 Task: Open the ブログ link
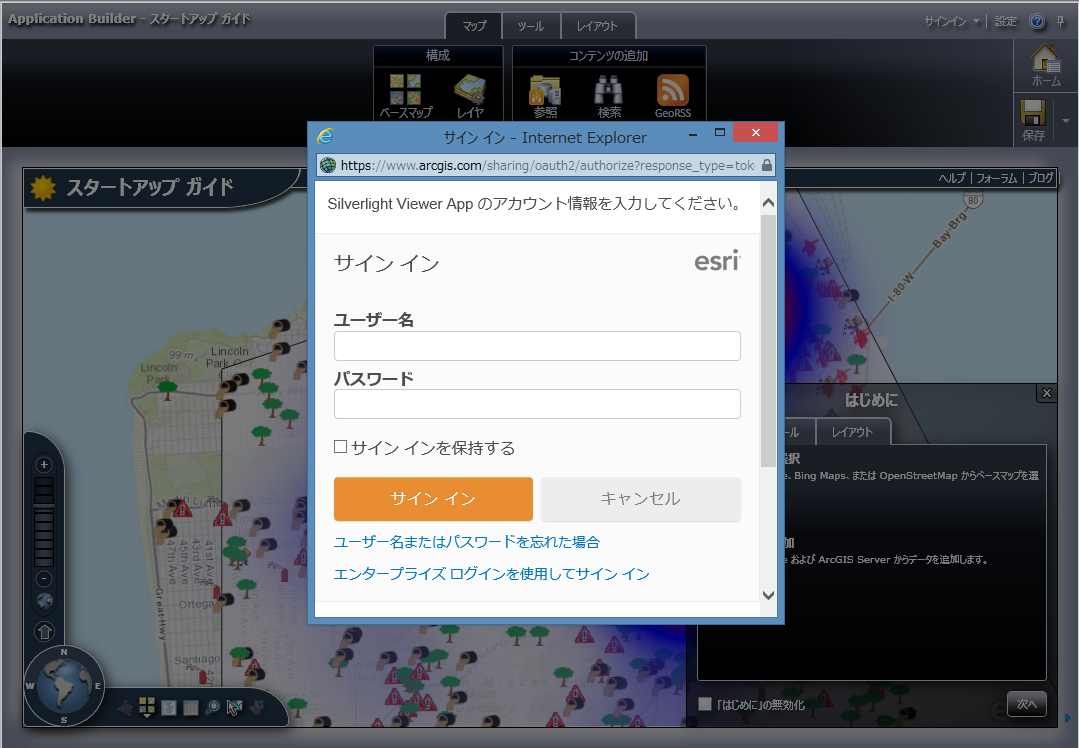[1041, 178]
